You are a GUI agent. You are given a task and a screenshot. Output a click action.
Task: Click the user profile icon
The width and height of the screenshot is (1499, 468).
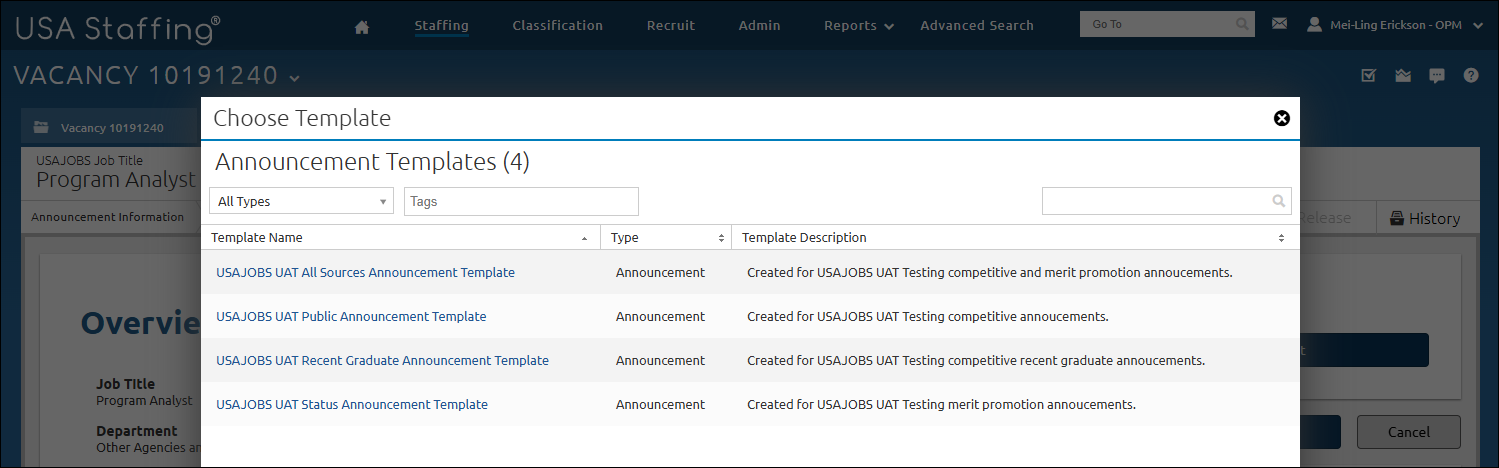point(1314,24)
